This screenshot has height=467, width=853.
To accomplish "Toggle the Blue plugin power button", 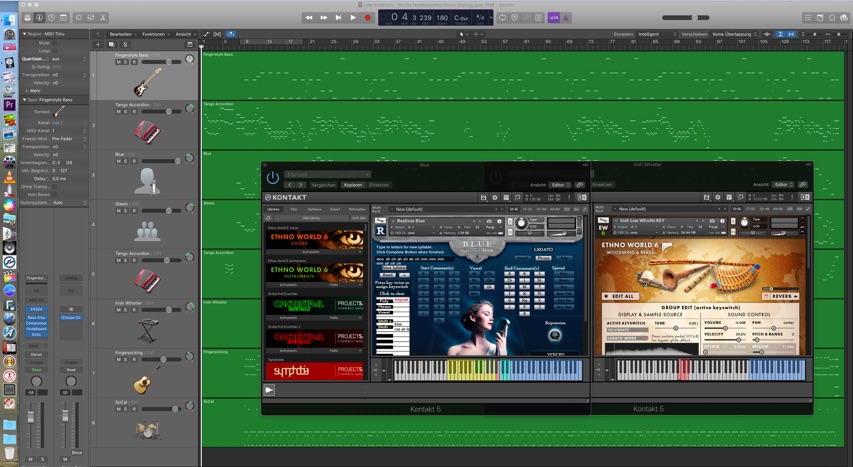I will [273, 177].
